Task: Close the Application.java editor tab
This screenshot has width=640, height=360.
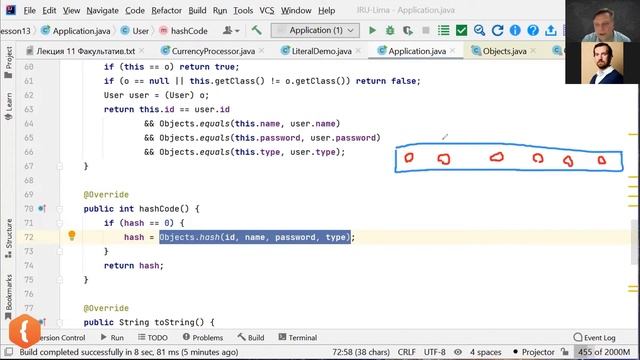Action: (x=453, y=51)
